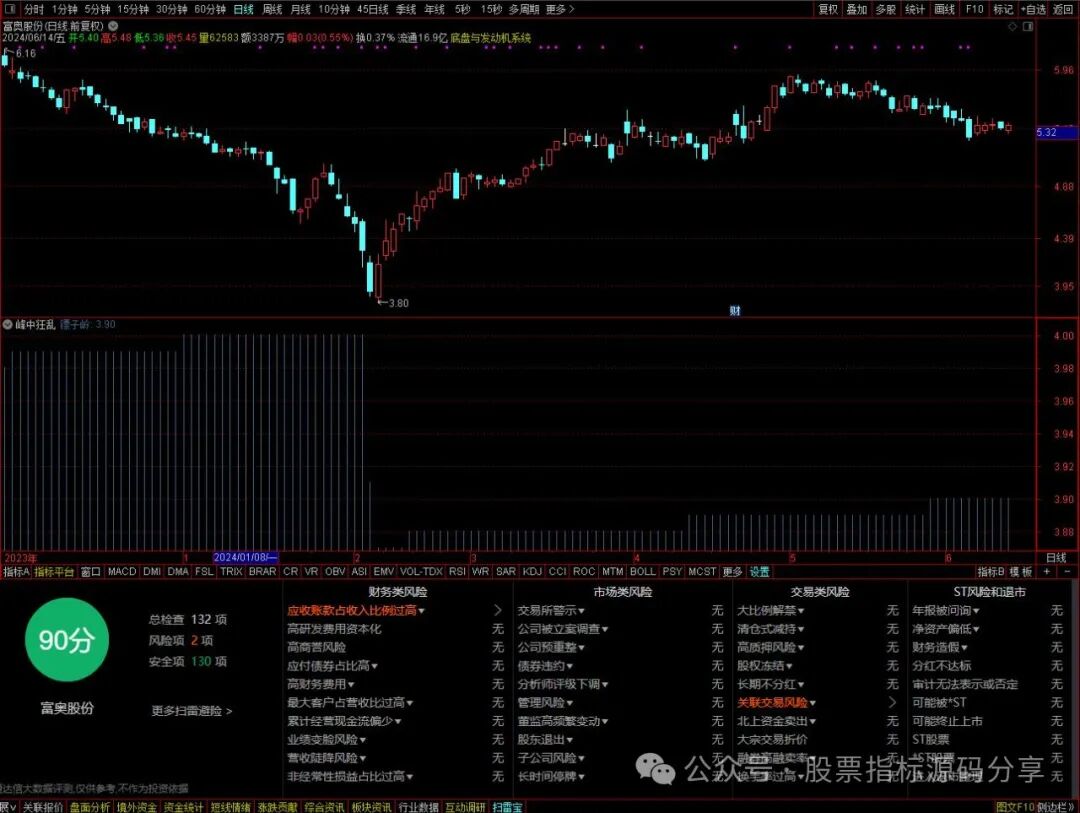
Task: Expand 更多 periods at top
Action: (559, 9)
